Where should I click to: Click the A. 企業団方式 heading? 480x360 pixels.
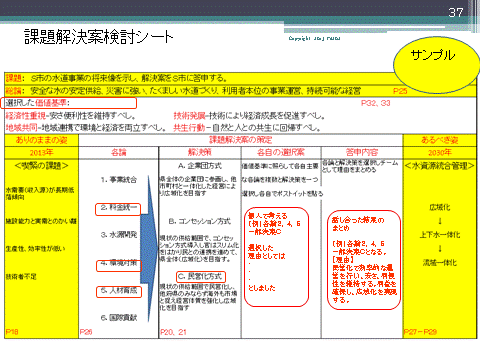tap(200, 166)
